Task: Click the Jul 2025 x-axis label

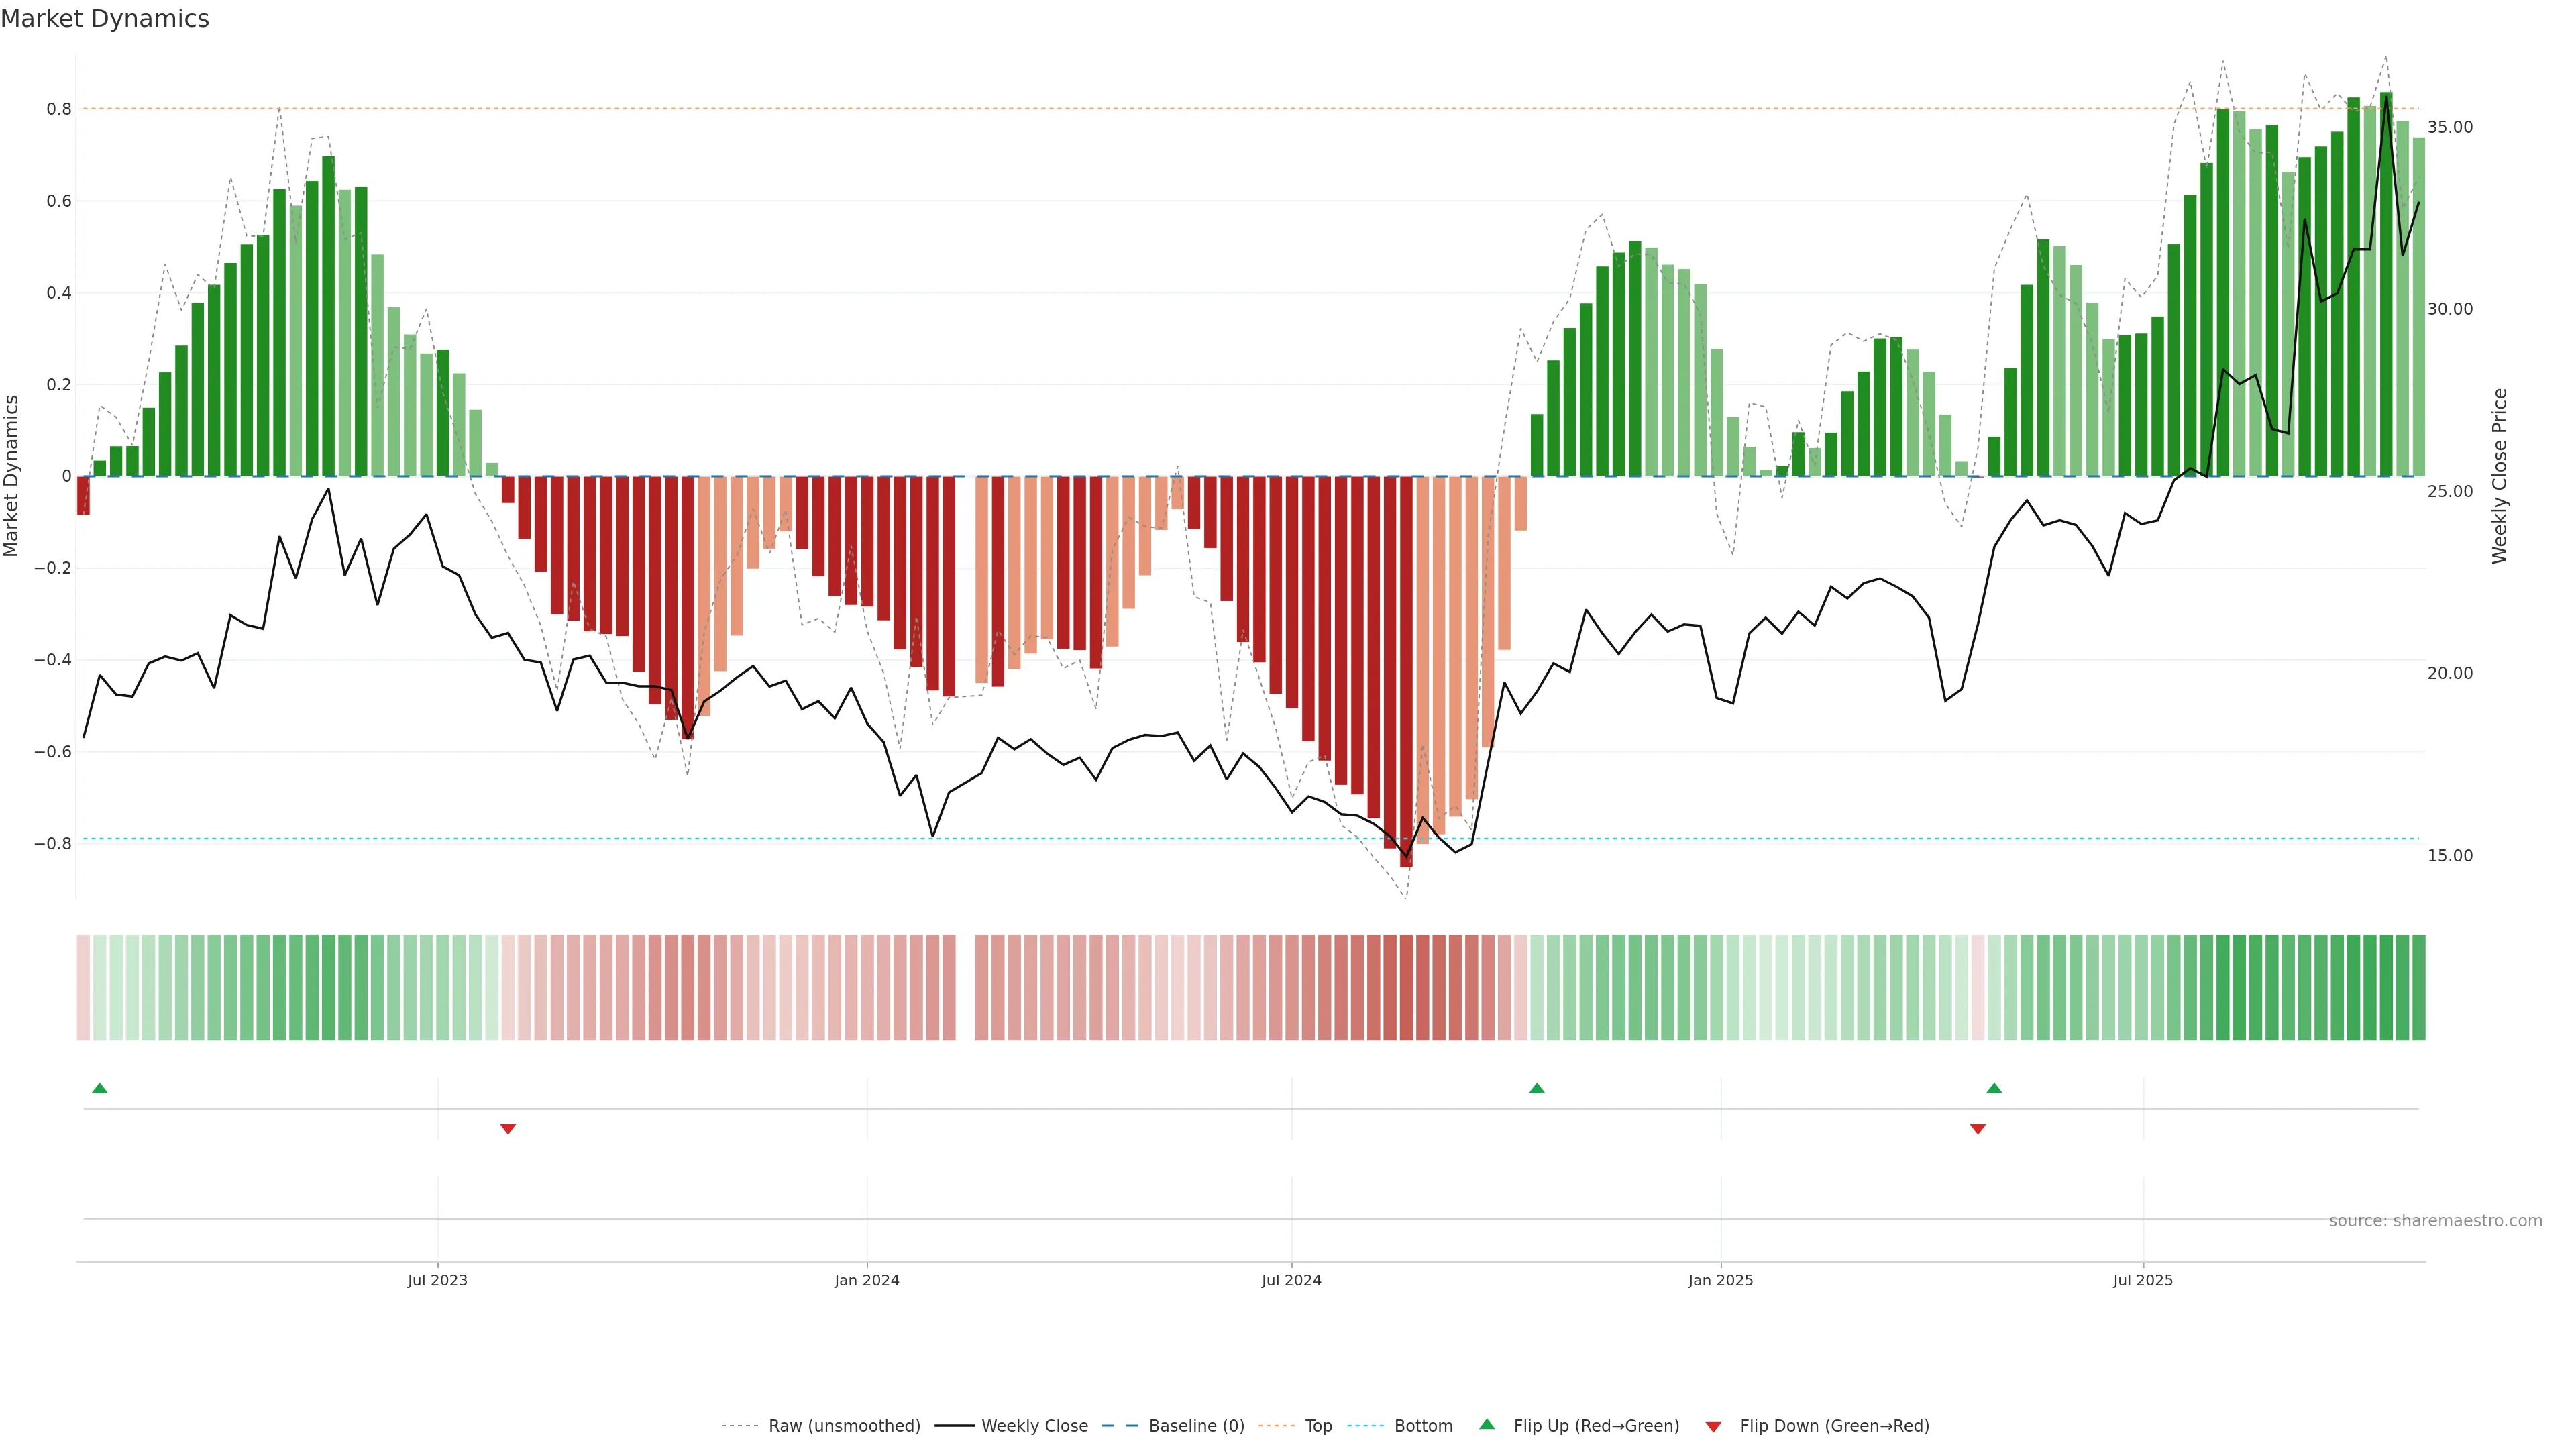Action: (x=2143, y=1280)
